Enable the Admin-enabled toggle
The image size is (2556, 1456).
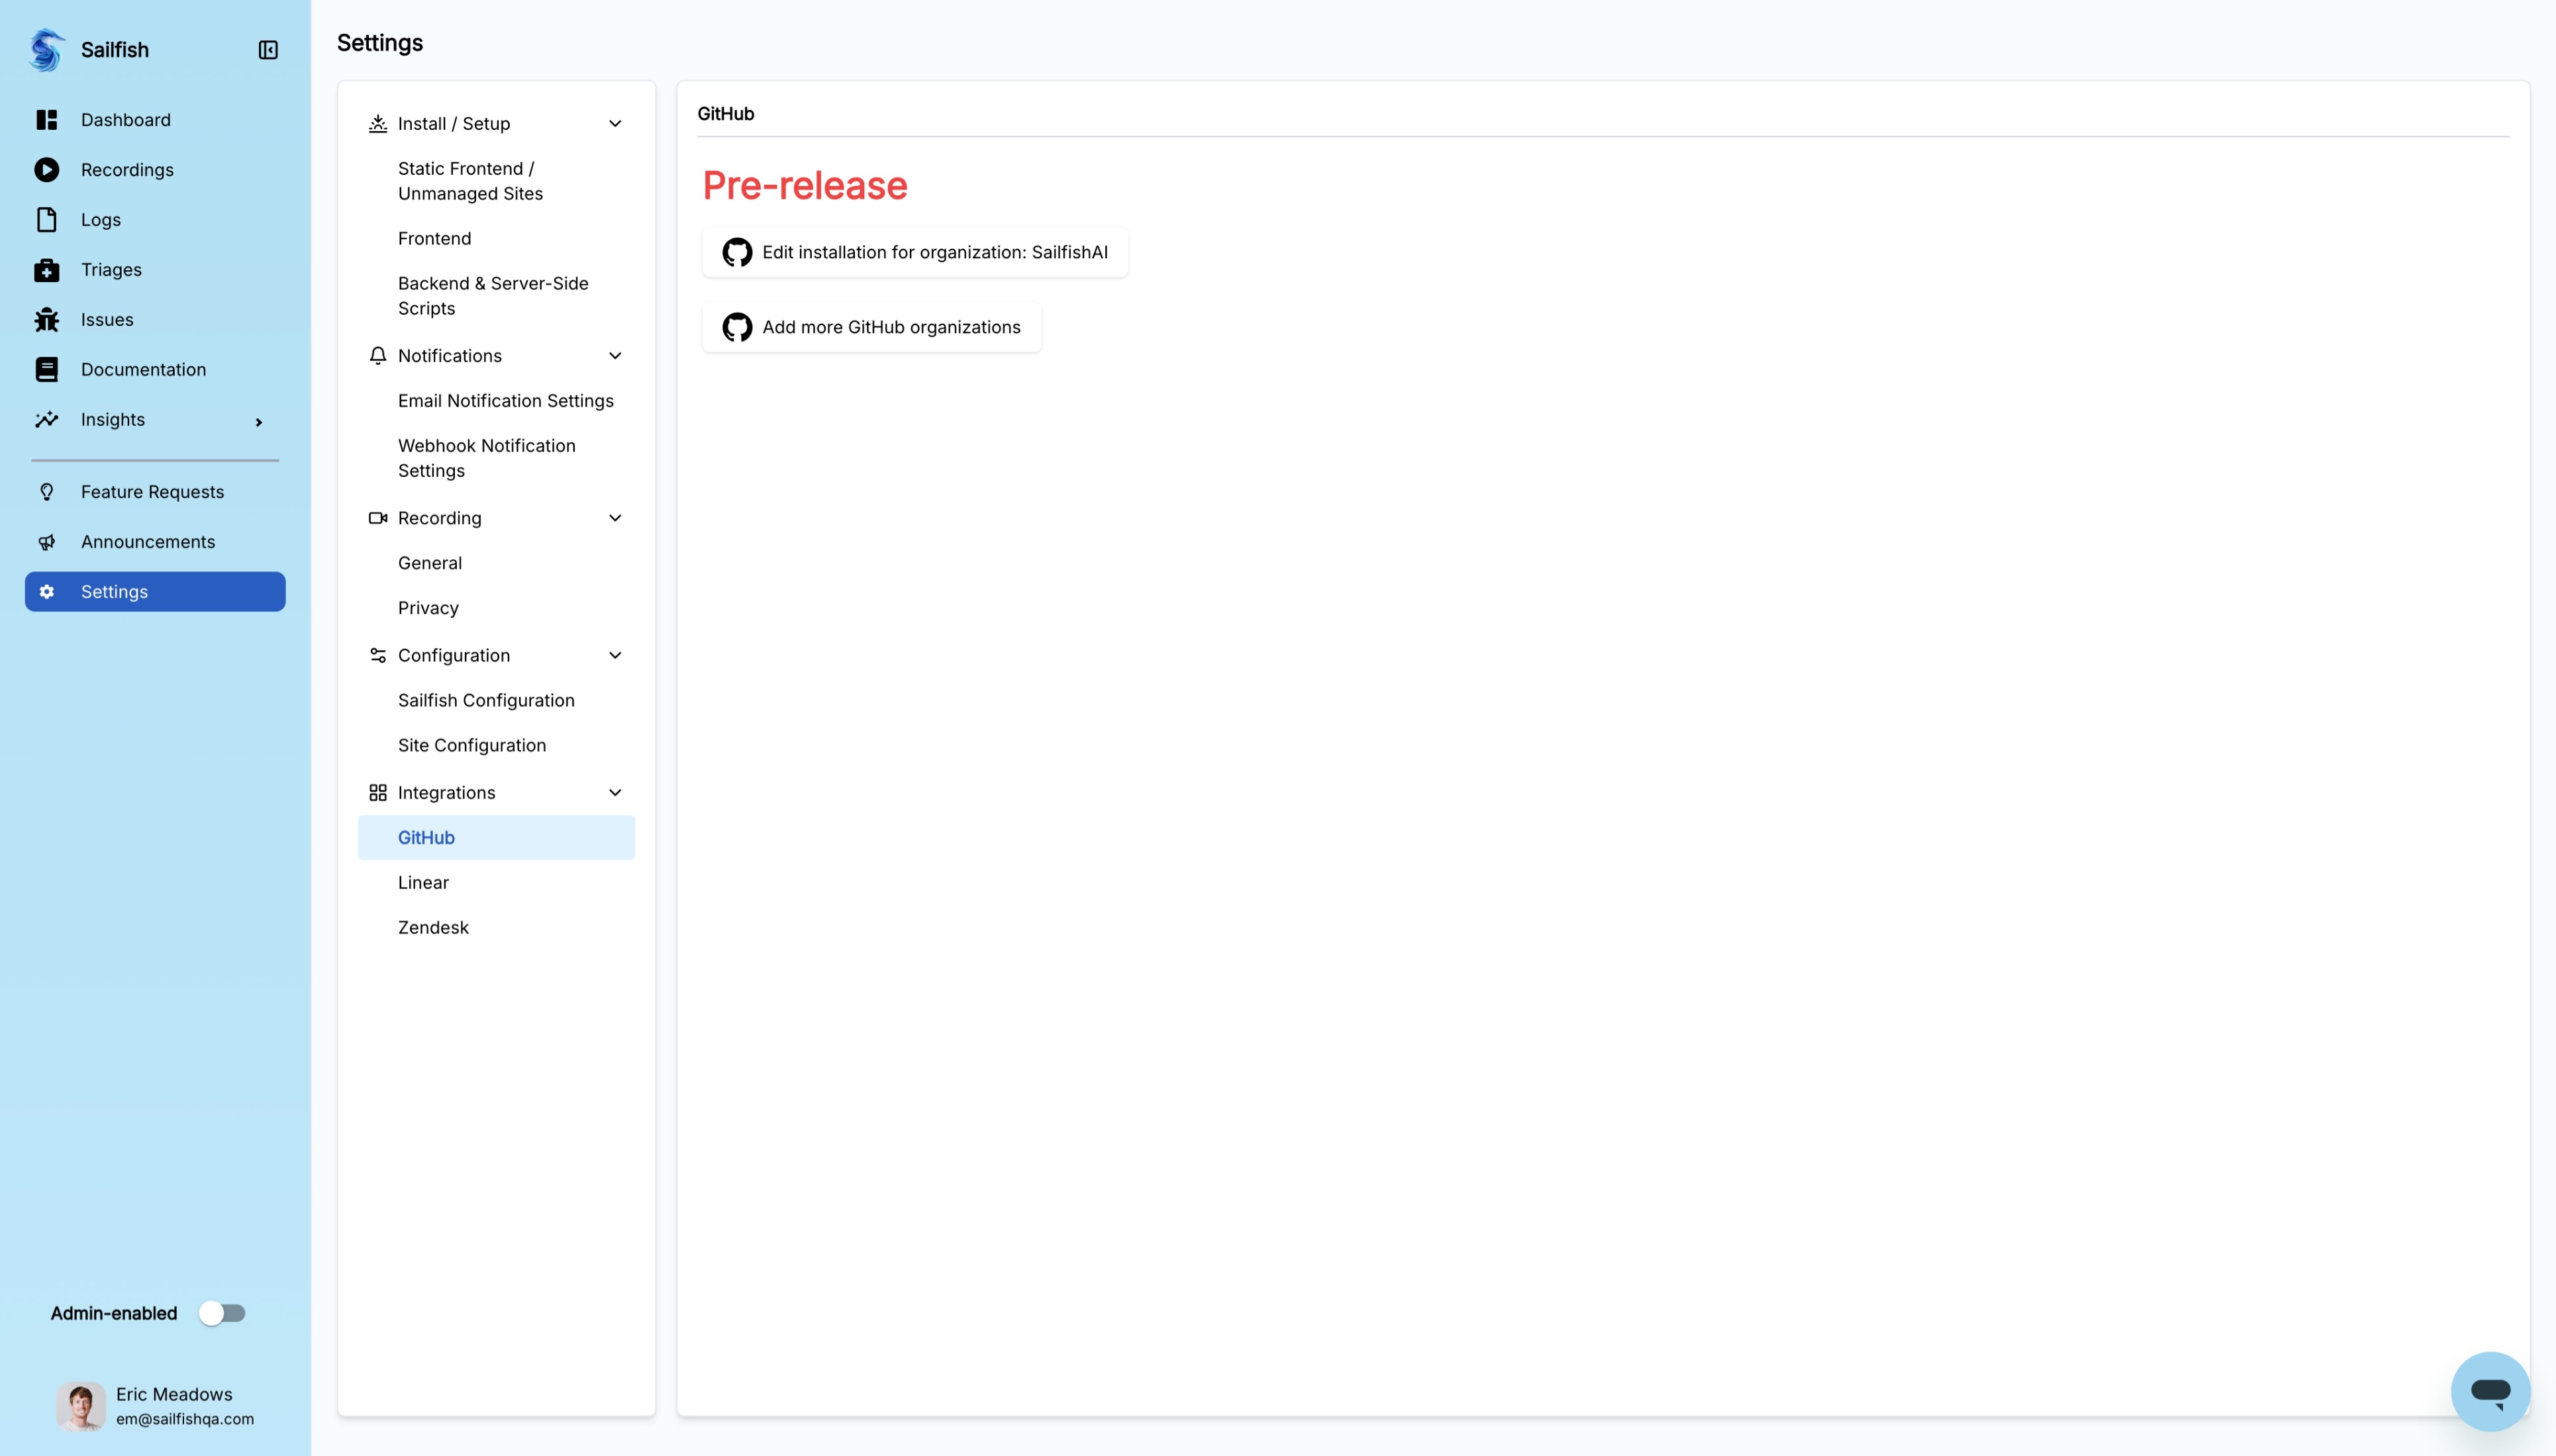222,1312
